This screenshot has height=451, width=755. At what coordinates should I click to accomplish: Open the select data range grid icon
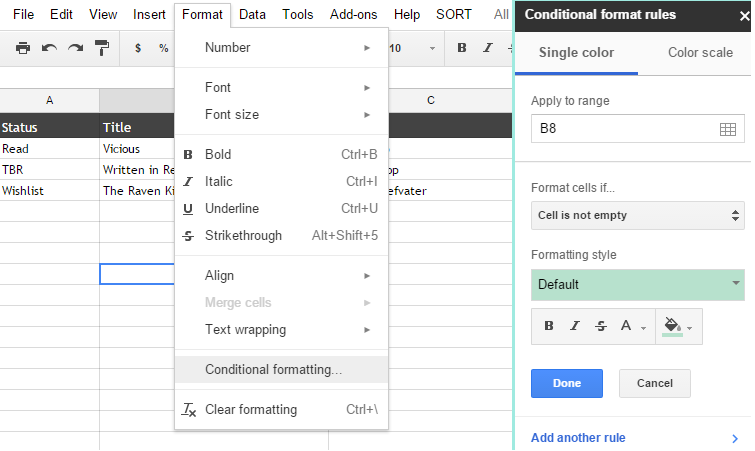pyautogui.click(x=727, y=129)
